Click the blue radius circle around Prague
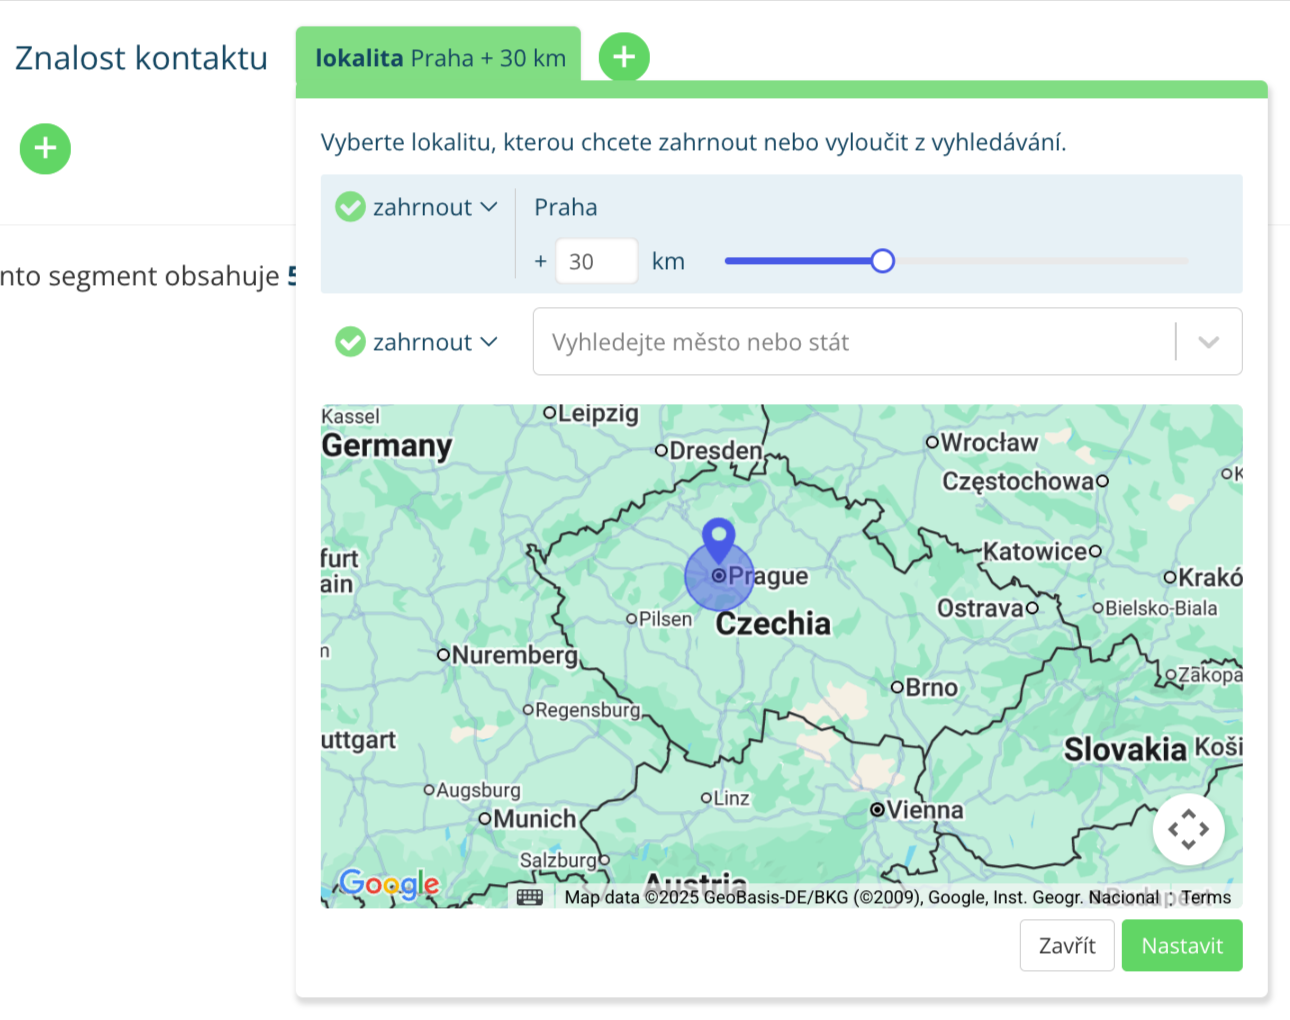The image size is (1290, 1020). click(700, 590)
